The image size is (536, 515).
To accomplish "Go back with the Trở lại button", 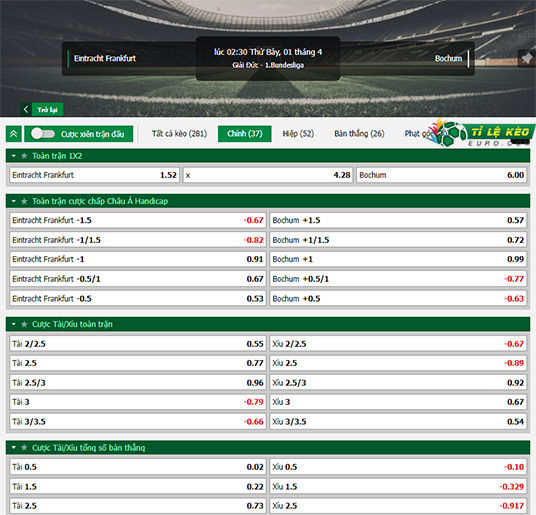I will click(x=48, y=109).
